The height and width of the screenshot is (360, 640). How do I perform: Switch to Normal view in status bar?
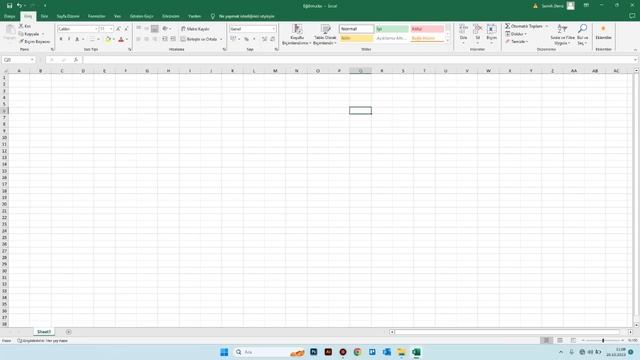(546, 340)
